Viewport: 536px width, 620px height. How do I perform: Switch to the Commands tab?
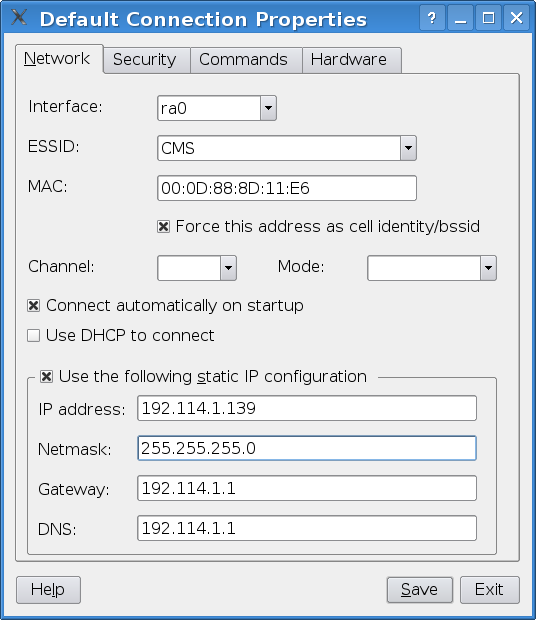coord(243,60)
